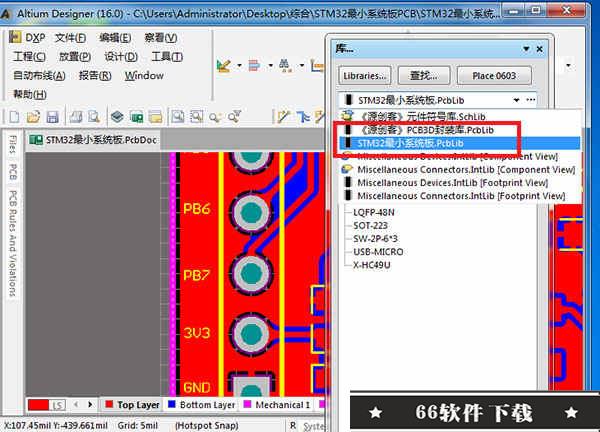The width and height of the screenshot is (600, 432).
Task: Click the find selection tools icon
Action: click(x=285, y=66)
